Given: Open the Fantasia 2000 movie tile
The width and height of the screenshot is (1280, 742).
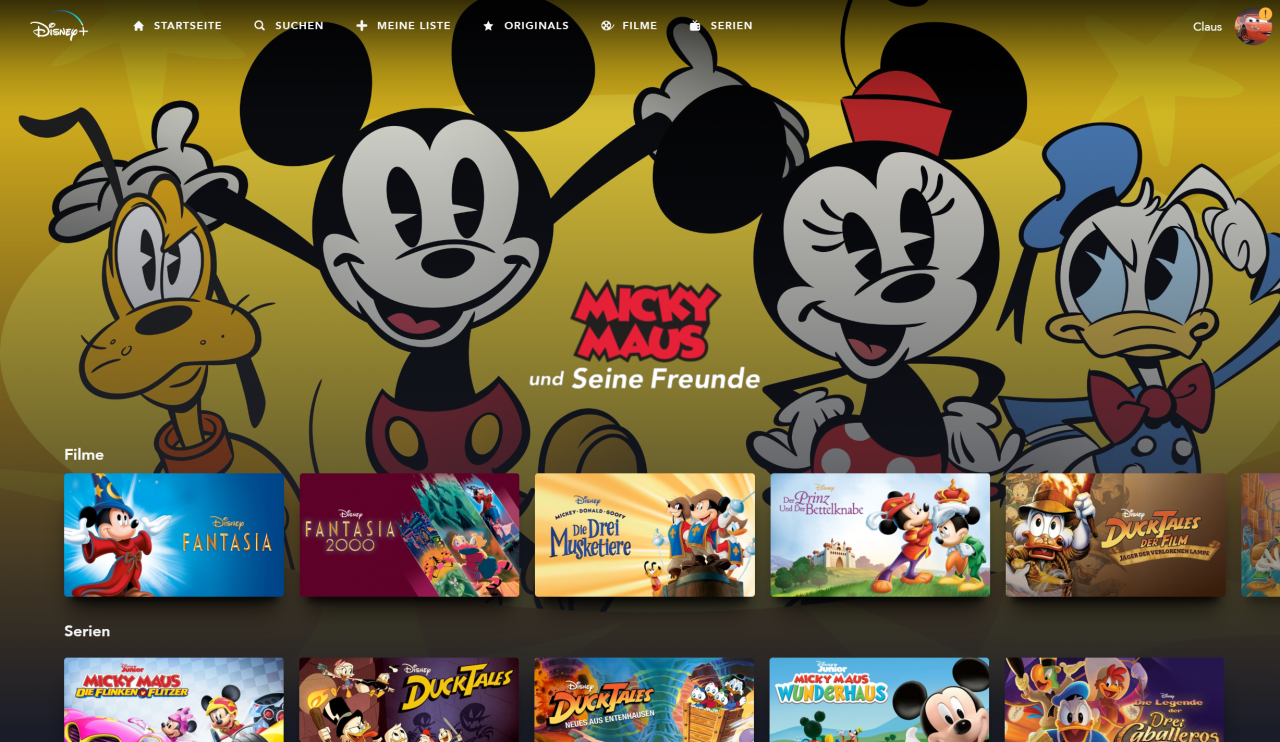Looking at the screenshot, I should pyautogui.click(x=410, y=535).
